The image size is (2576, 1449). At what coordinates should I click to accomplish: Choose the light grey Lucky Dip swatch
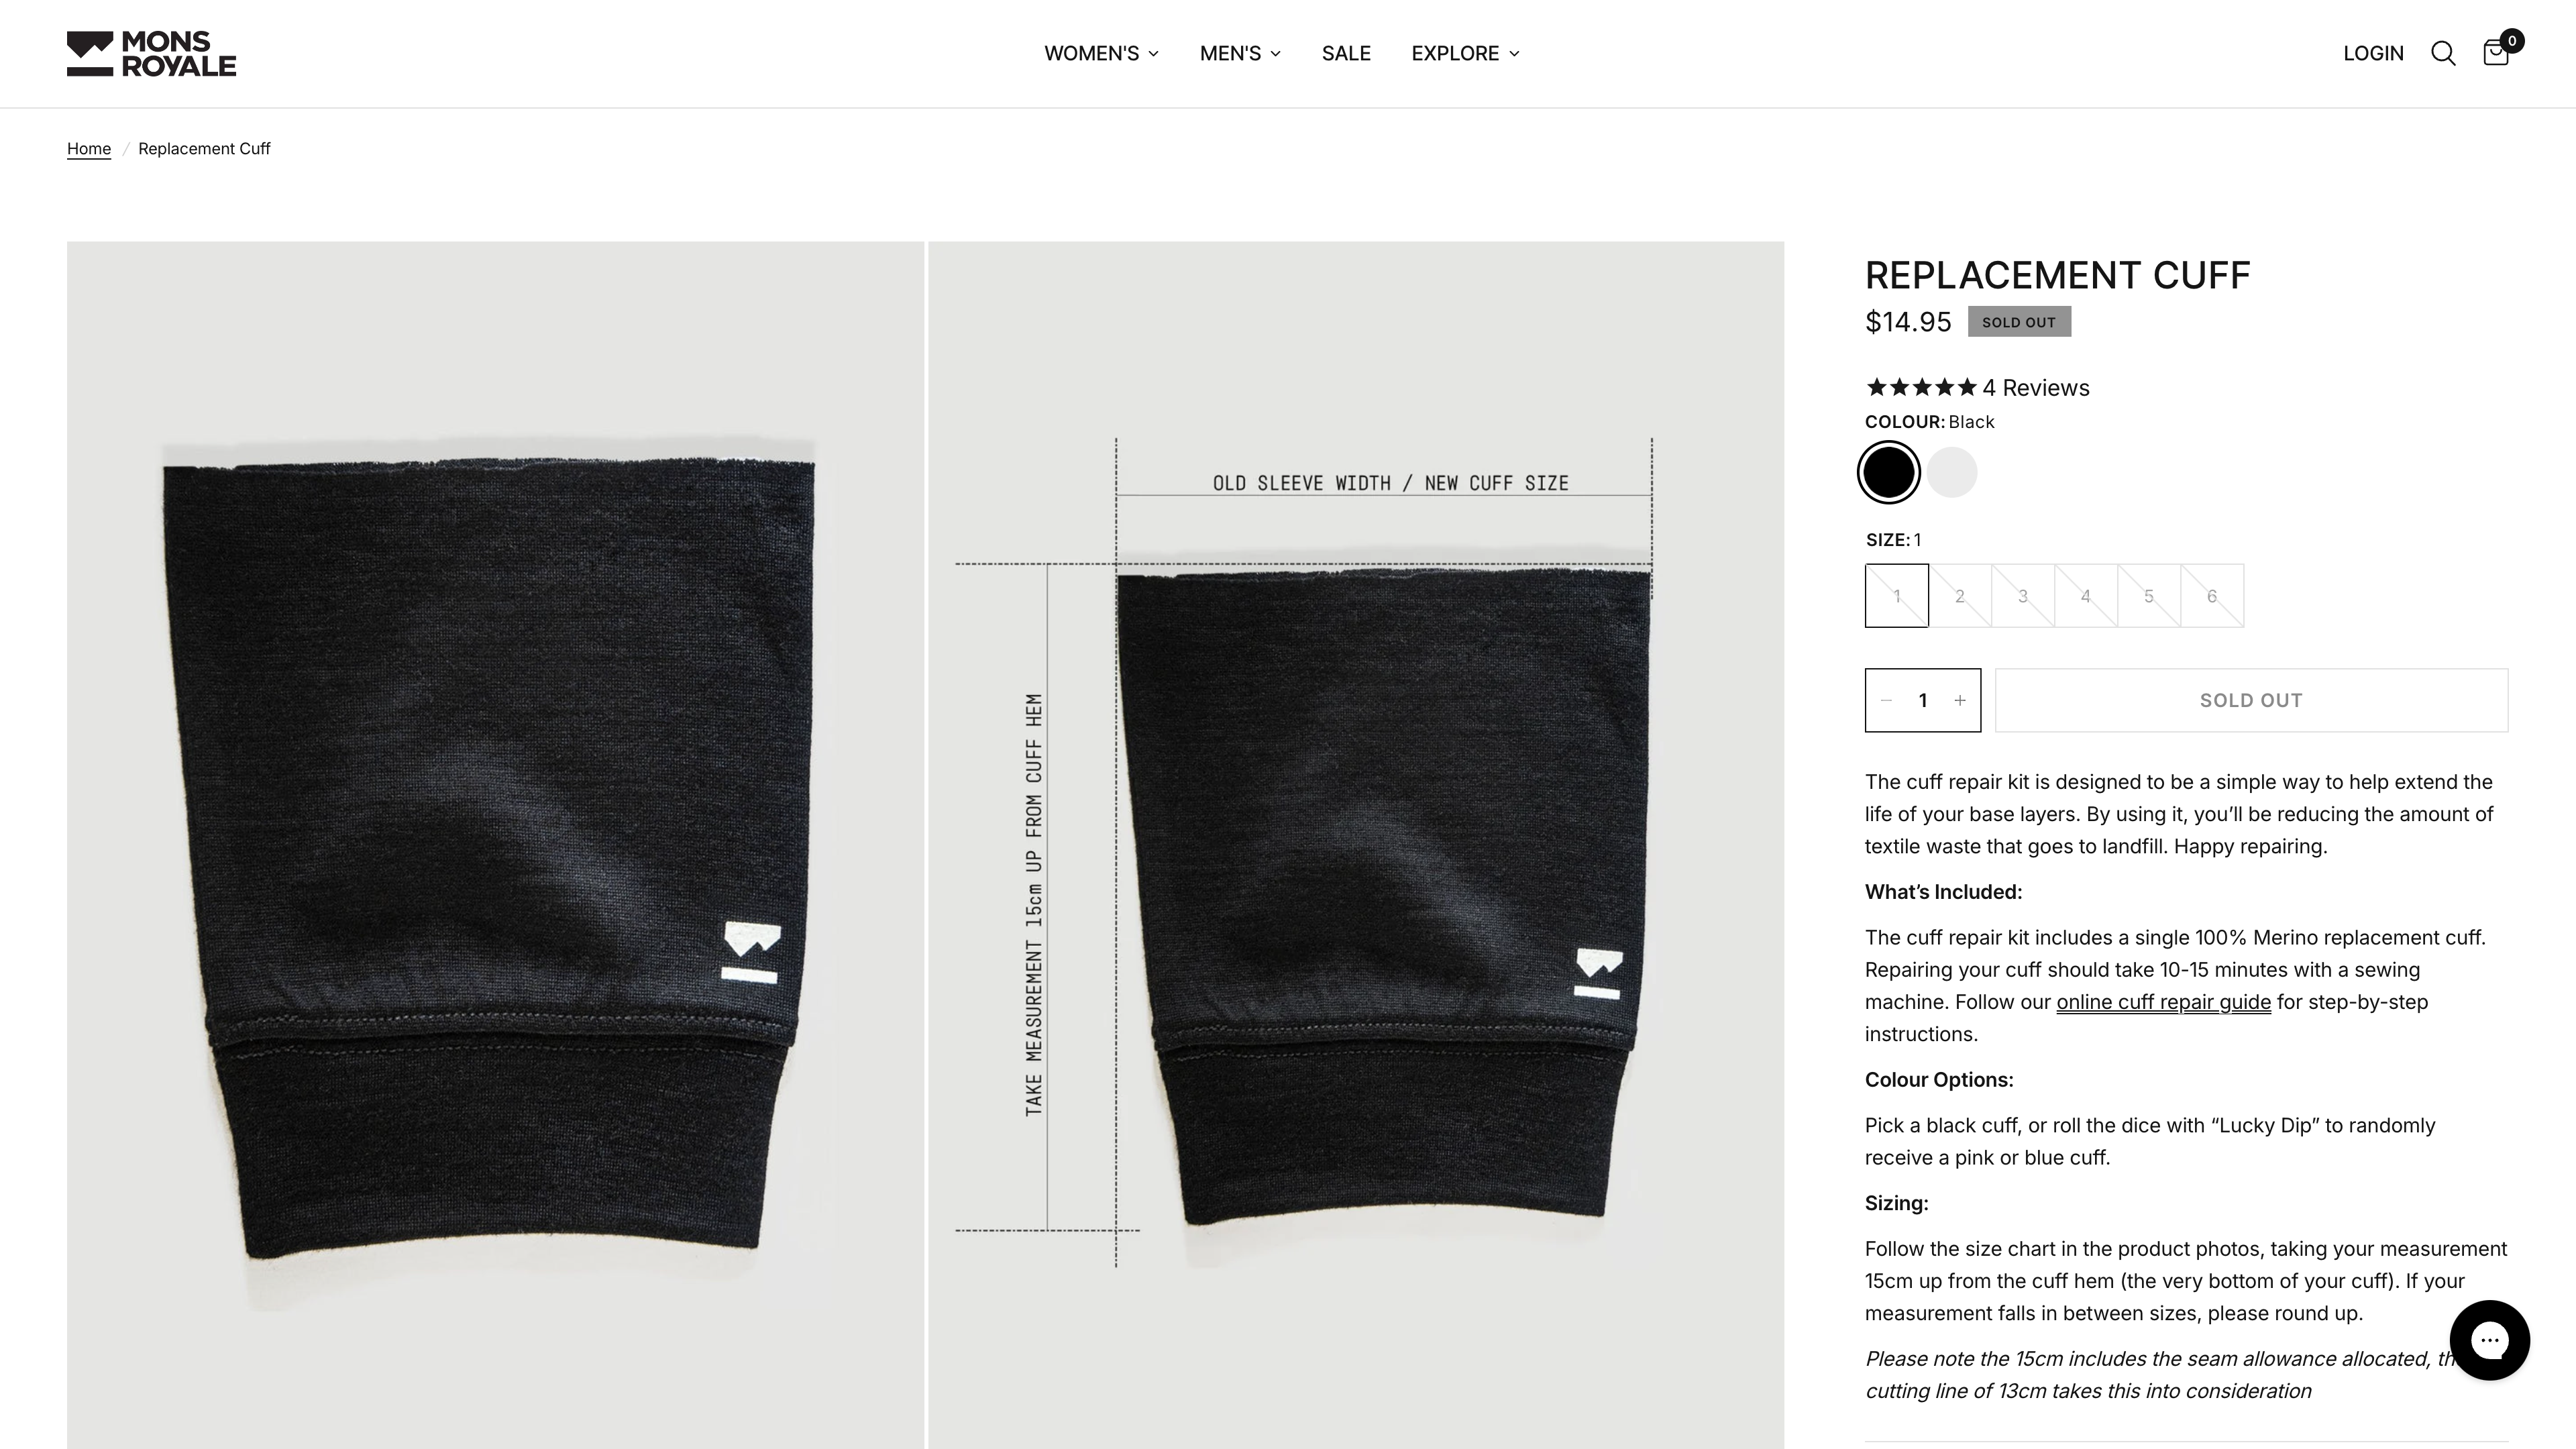[1952, 472]
